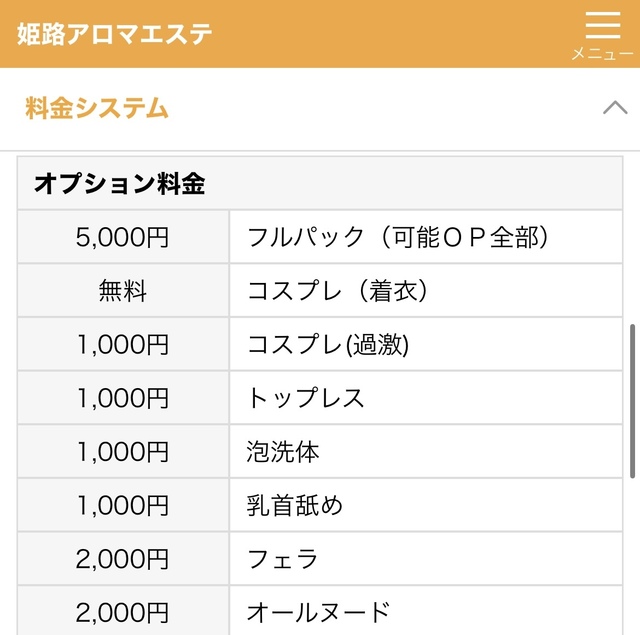640x635 pixels.
Task: Click the 5,000円 price cell
Action: click(123, 237)
